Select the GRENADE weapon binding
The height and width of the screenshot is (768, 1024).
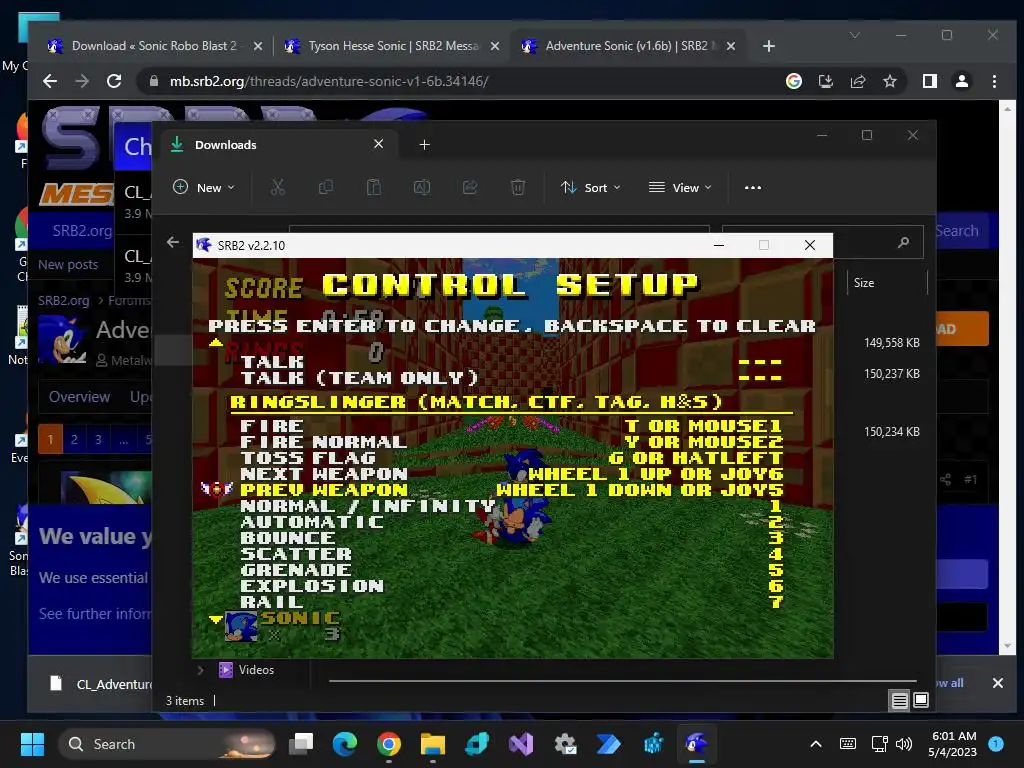coord(511,570)
